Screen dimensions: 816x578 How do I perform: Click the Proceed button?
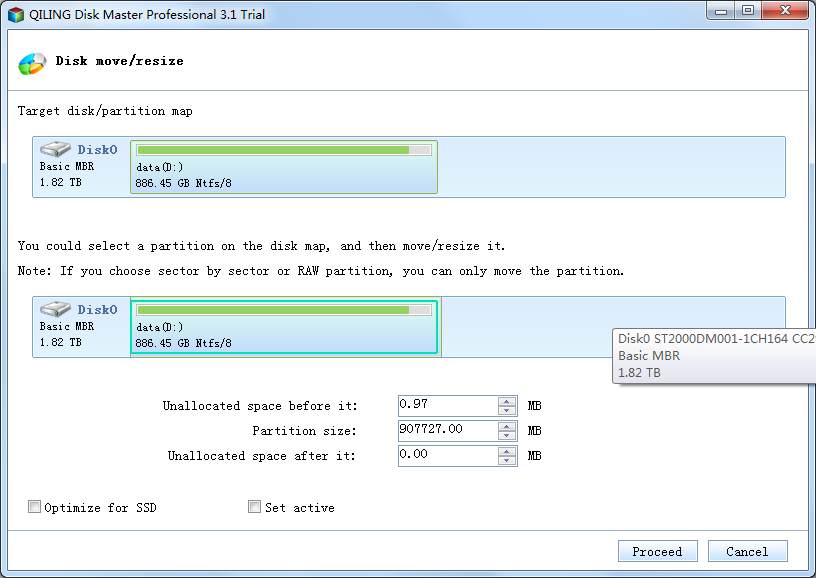click(x=657, y=551)
